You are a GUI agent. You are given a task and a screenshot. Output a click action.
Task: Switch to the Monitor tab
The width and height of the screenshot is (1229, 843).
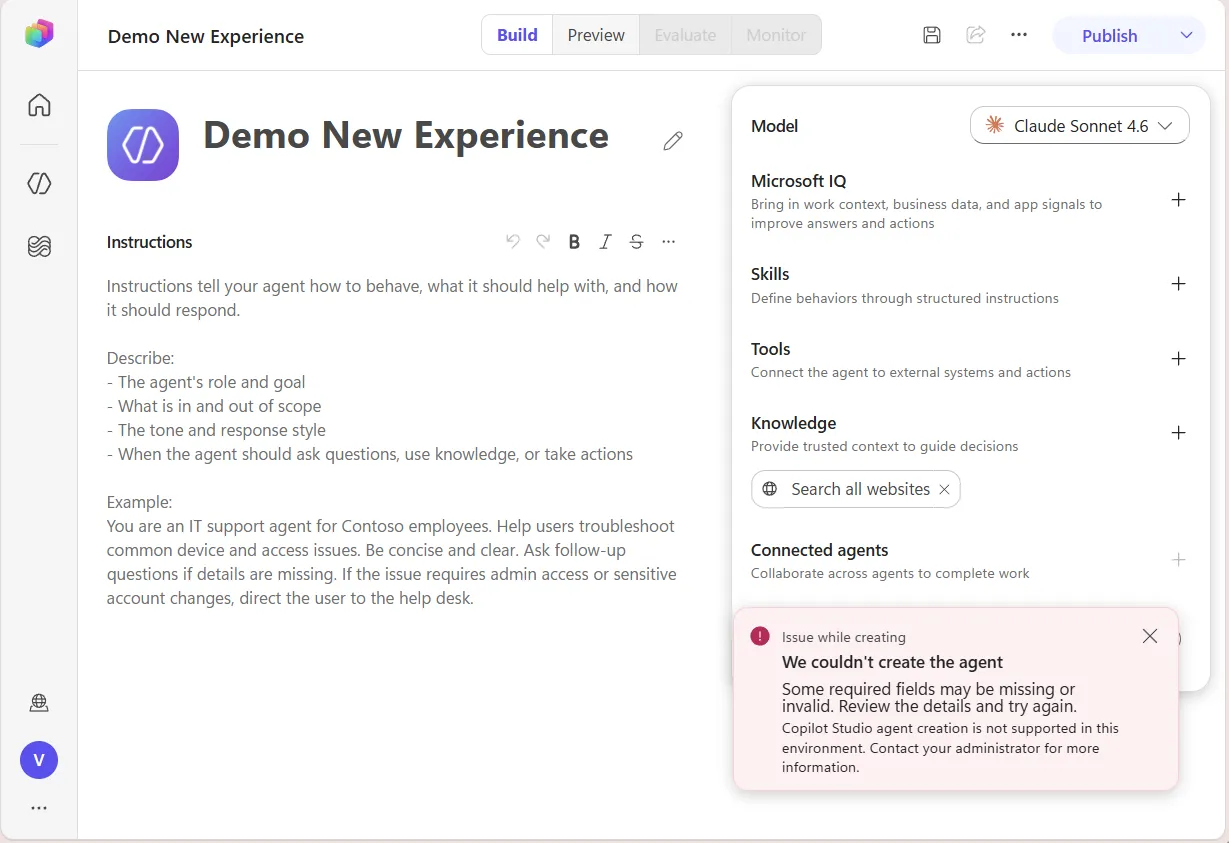click(776, 35)
